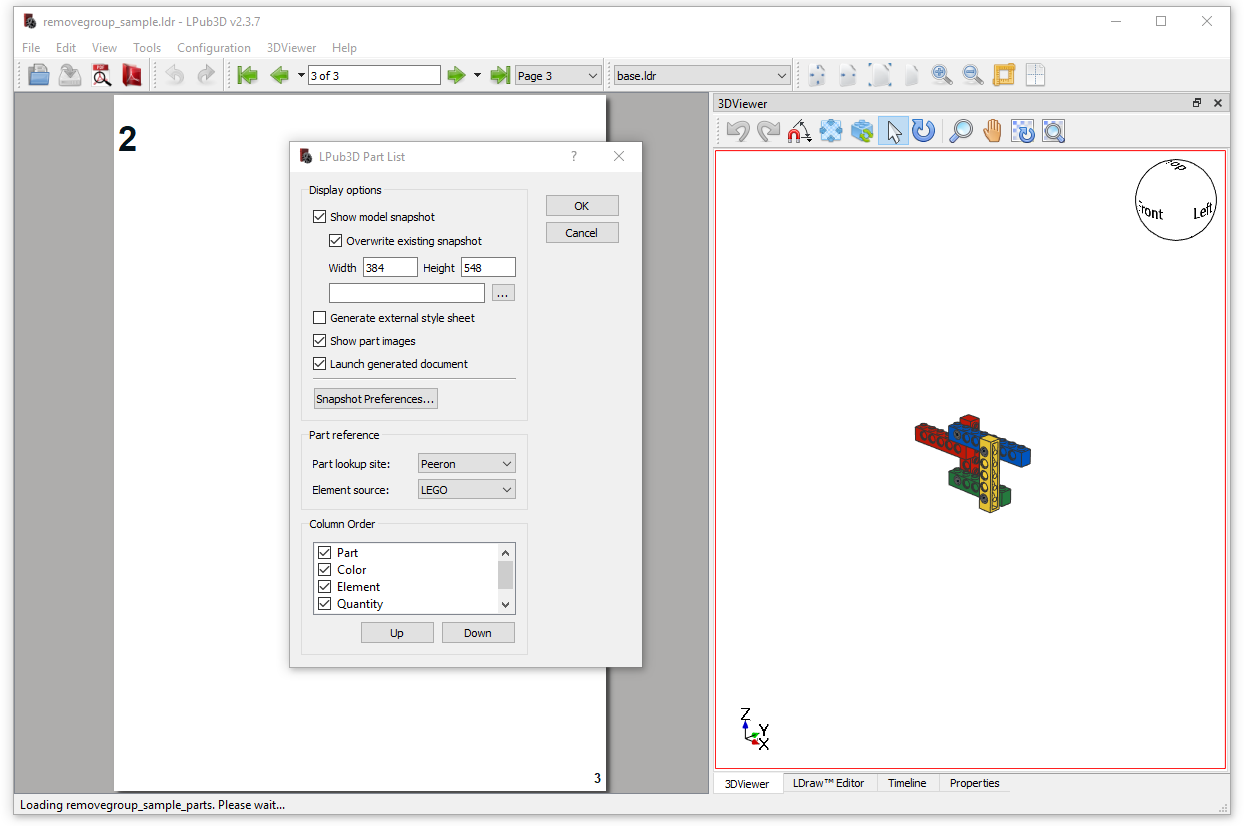Viewport: 1244px width, 826px height.
Task: Open an existing LDraw file
Action: click(38, 74)
